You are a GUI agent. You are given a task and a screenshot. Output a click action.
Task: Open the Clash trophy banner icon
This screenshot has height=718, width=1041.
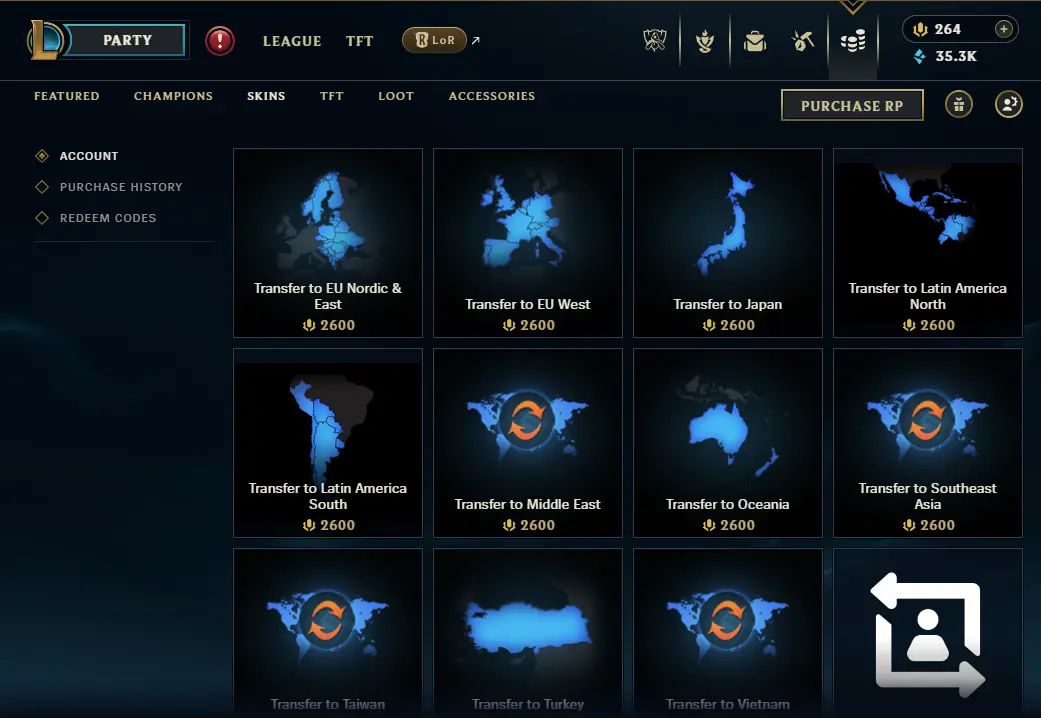tap(655, 41)
